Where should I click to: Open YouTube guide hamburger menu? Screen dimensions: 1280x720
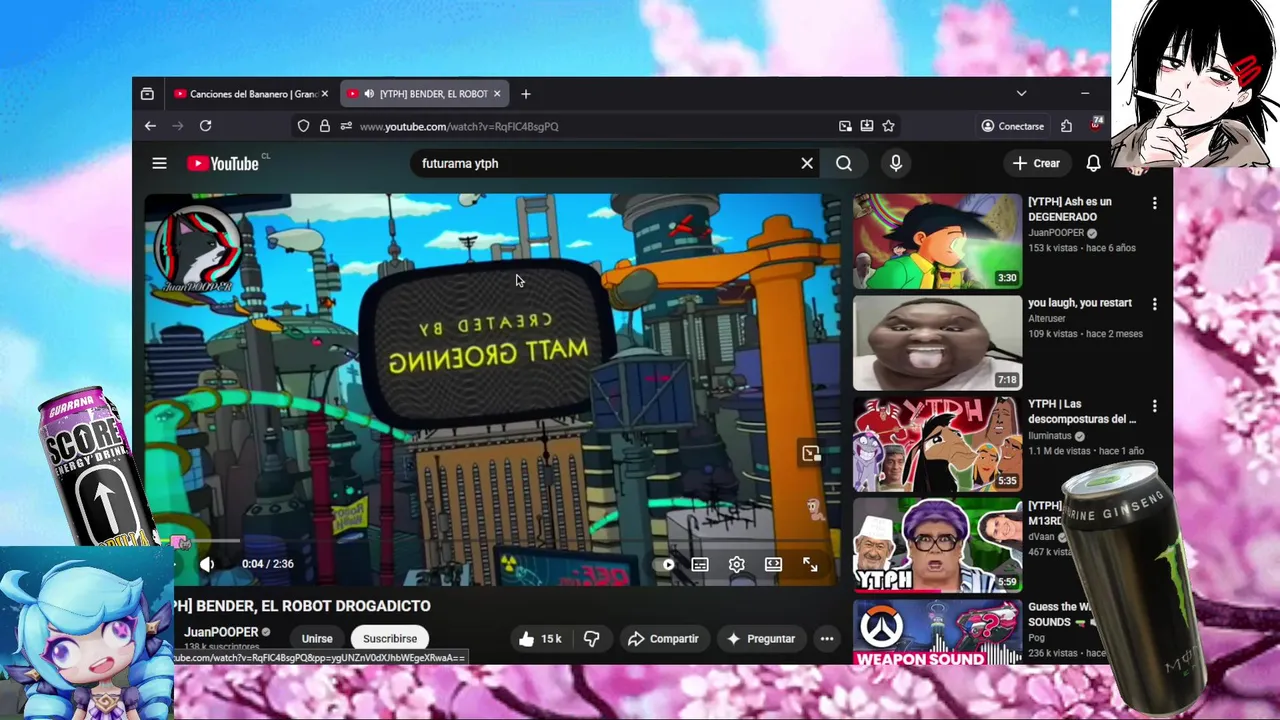click(x=159, y=163)
